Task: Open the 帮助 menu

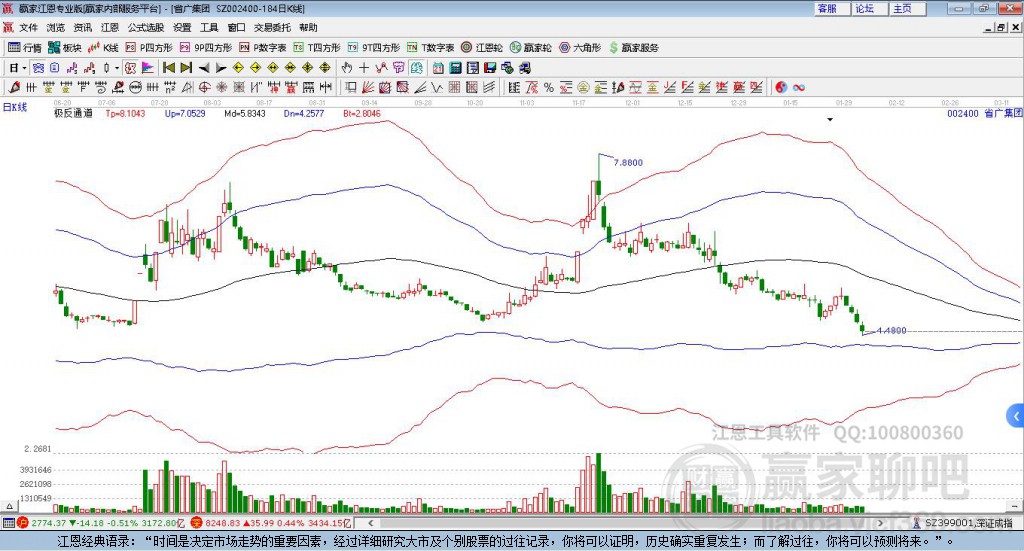Action: [x=308, y=27]
